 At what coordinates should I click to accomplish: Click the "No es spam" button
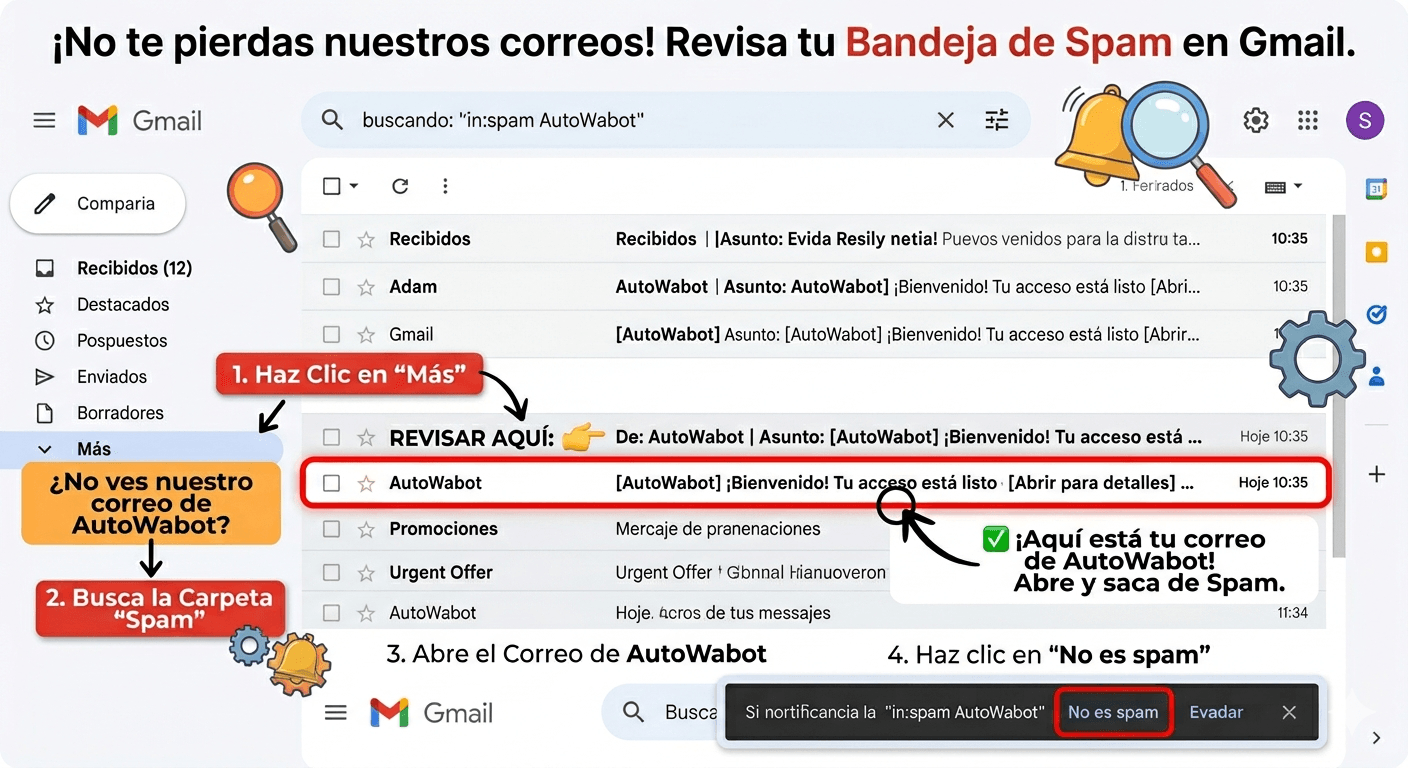[1113, 713]
